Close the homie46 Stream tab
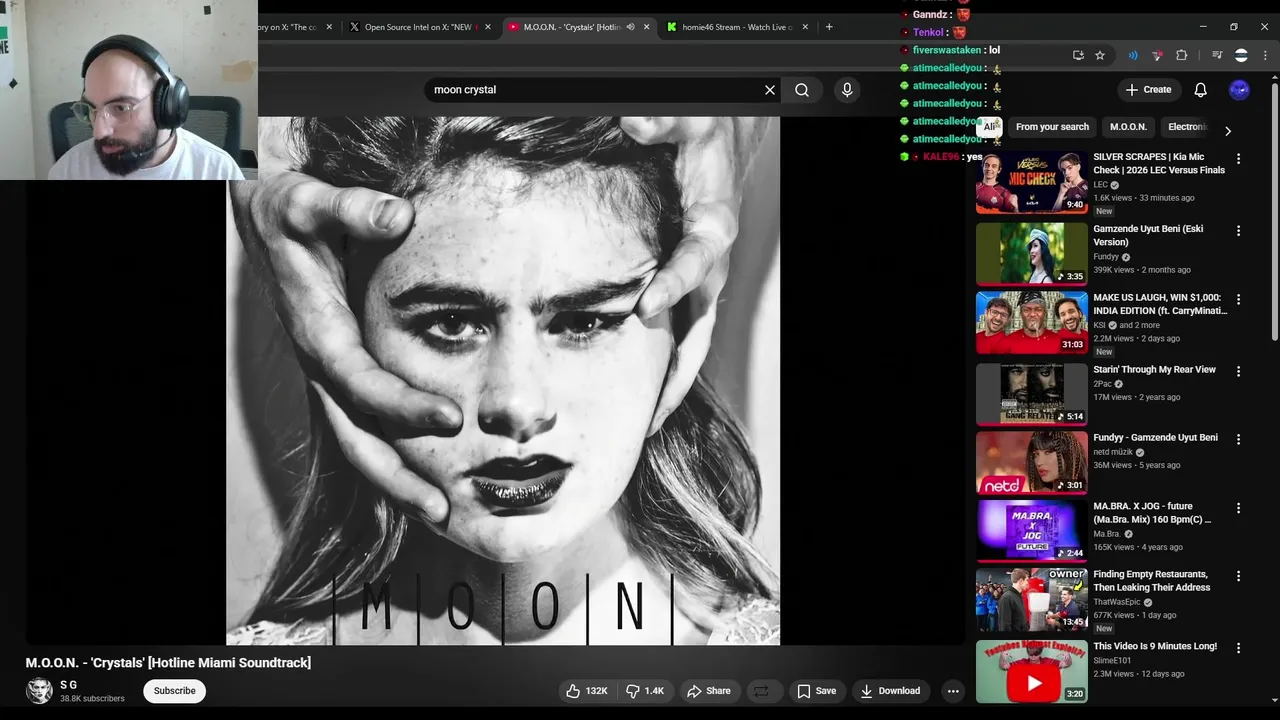This screenshot has width=1280, height=720. coord(805,27)
